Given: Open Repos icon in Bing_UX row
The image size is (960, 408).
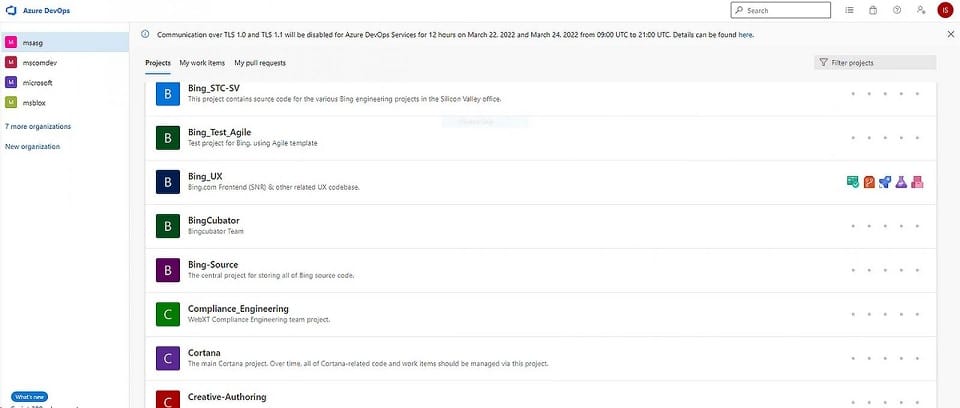Looking at the screenshot, I should pos(869,182).
